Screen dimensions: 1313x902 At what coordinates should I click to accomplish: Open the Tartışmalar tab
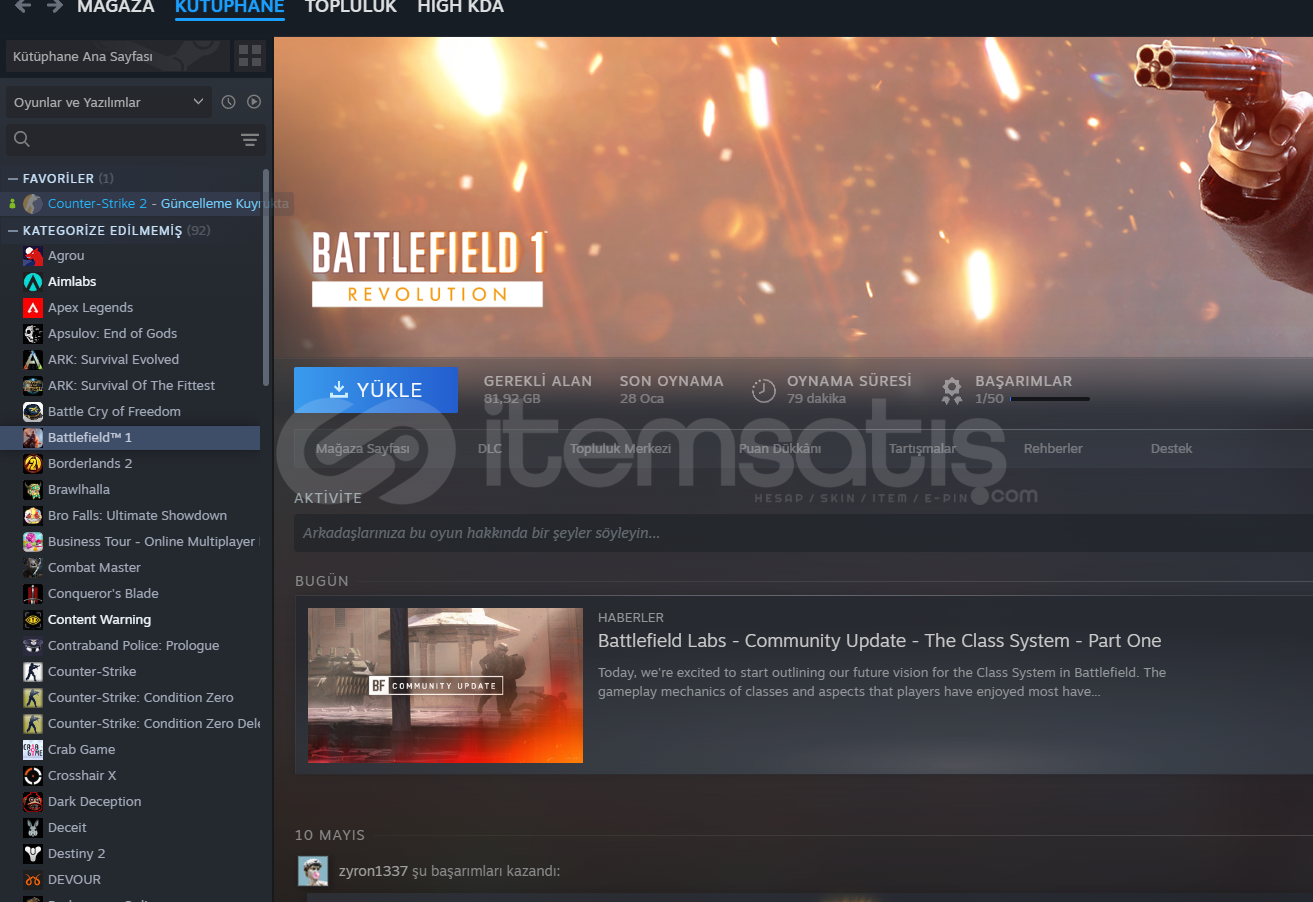coord(922,449)
